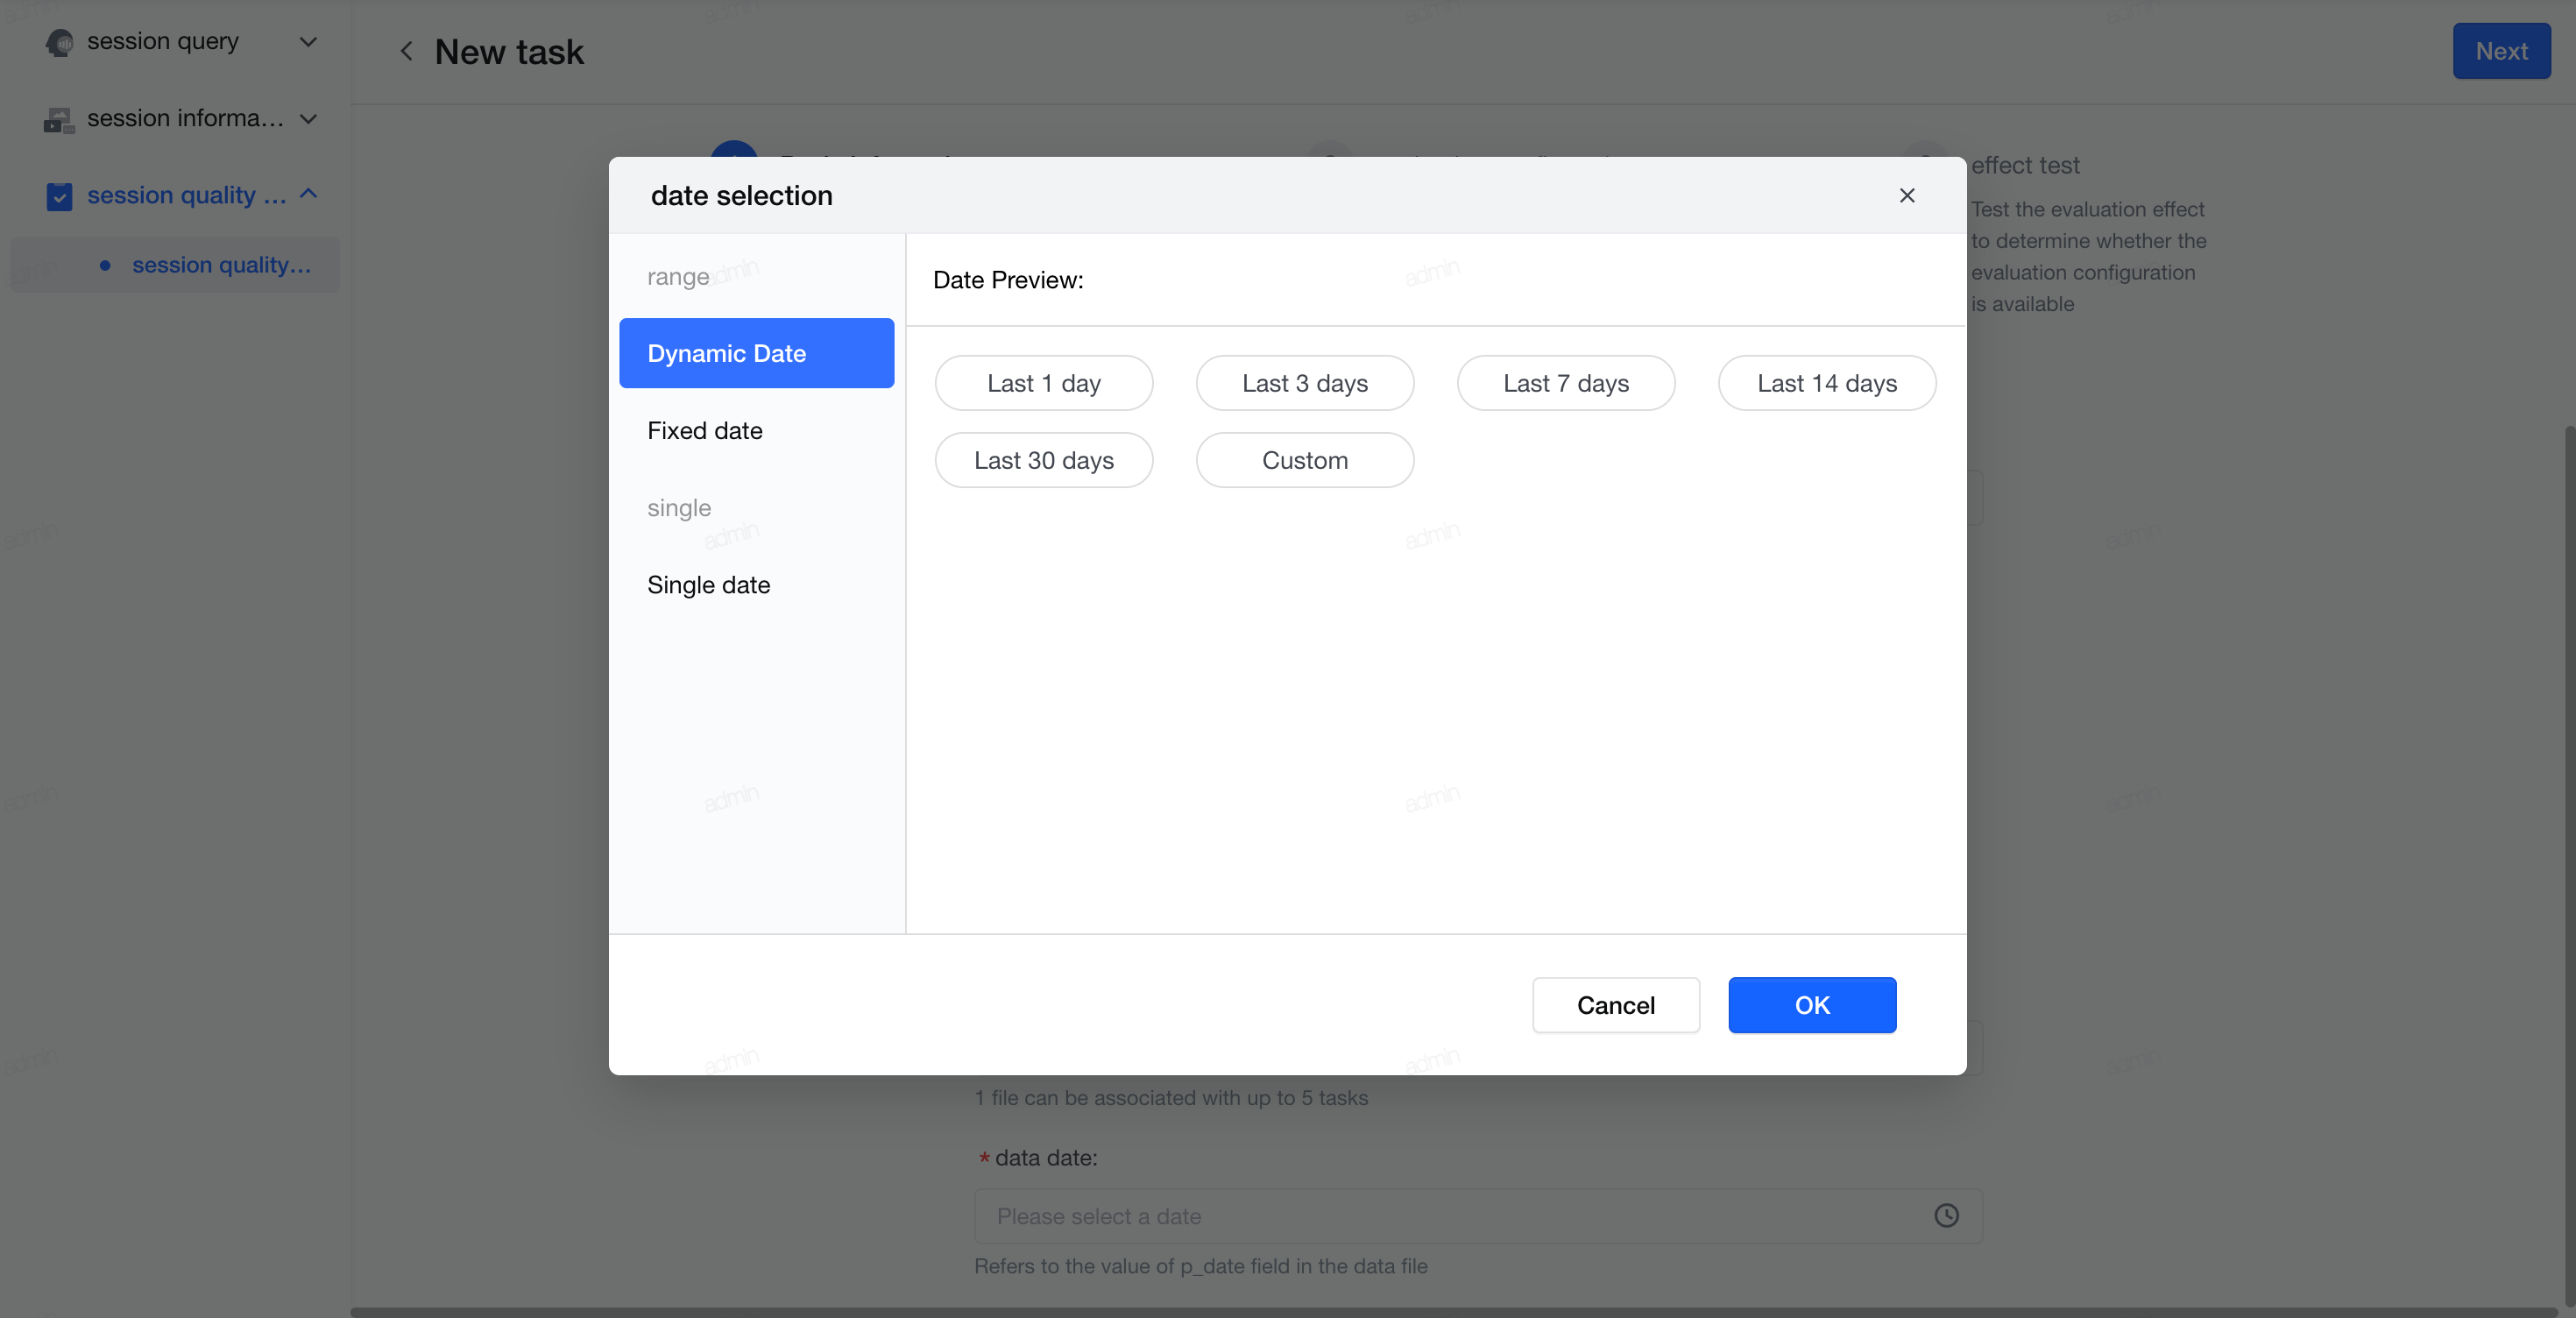This screenshot has height=1318, width=2576.
Task: Click the Cancel button
Action: point(1615,1004)
